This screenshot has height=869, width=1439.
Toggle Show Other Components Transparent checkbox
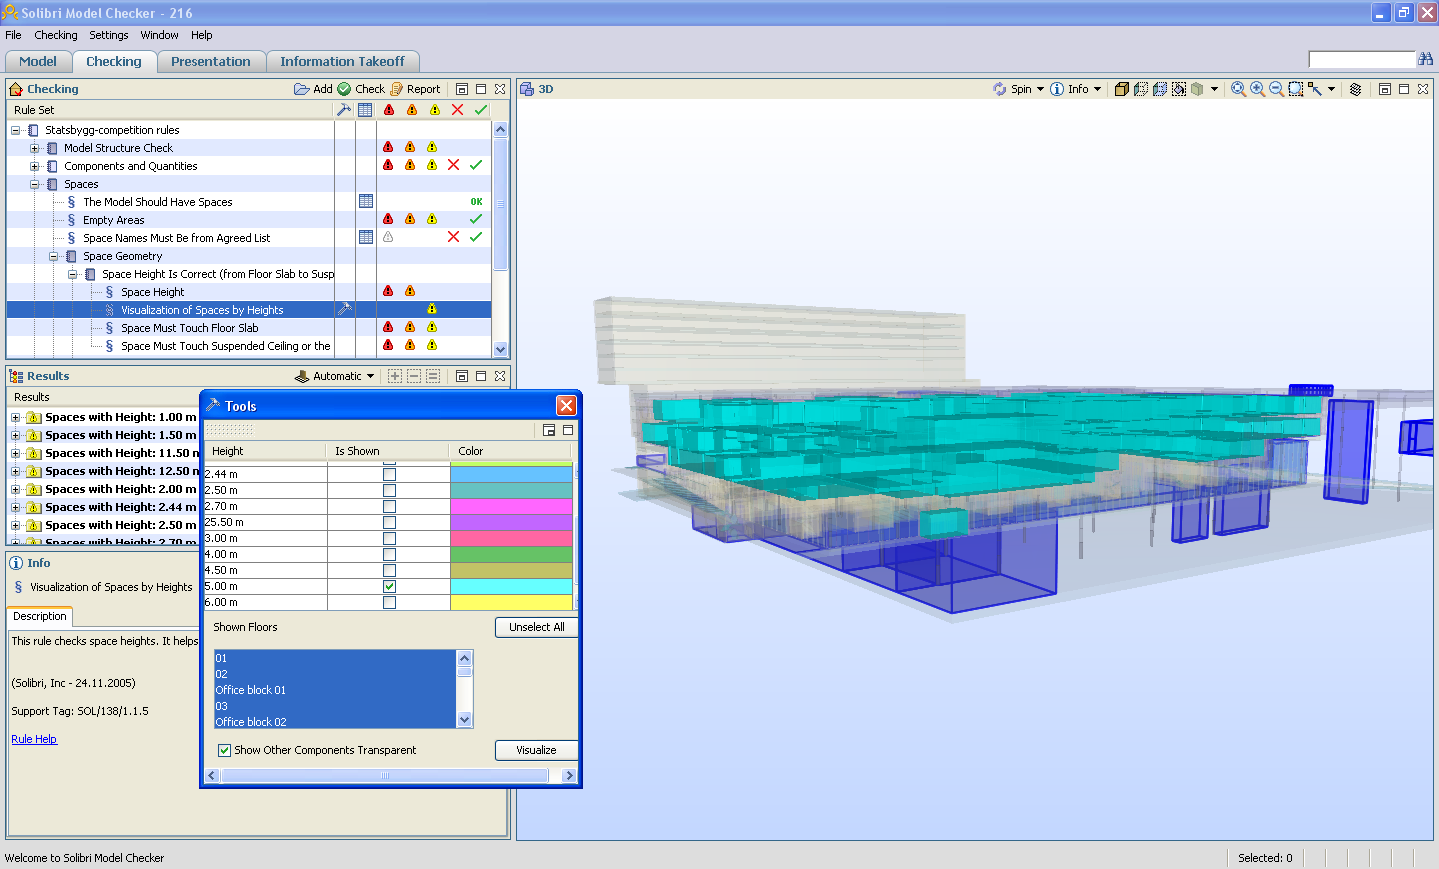(x=224, y=750)
